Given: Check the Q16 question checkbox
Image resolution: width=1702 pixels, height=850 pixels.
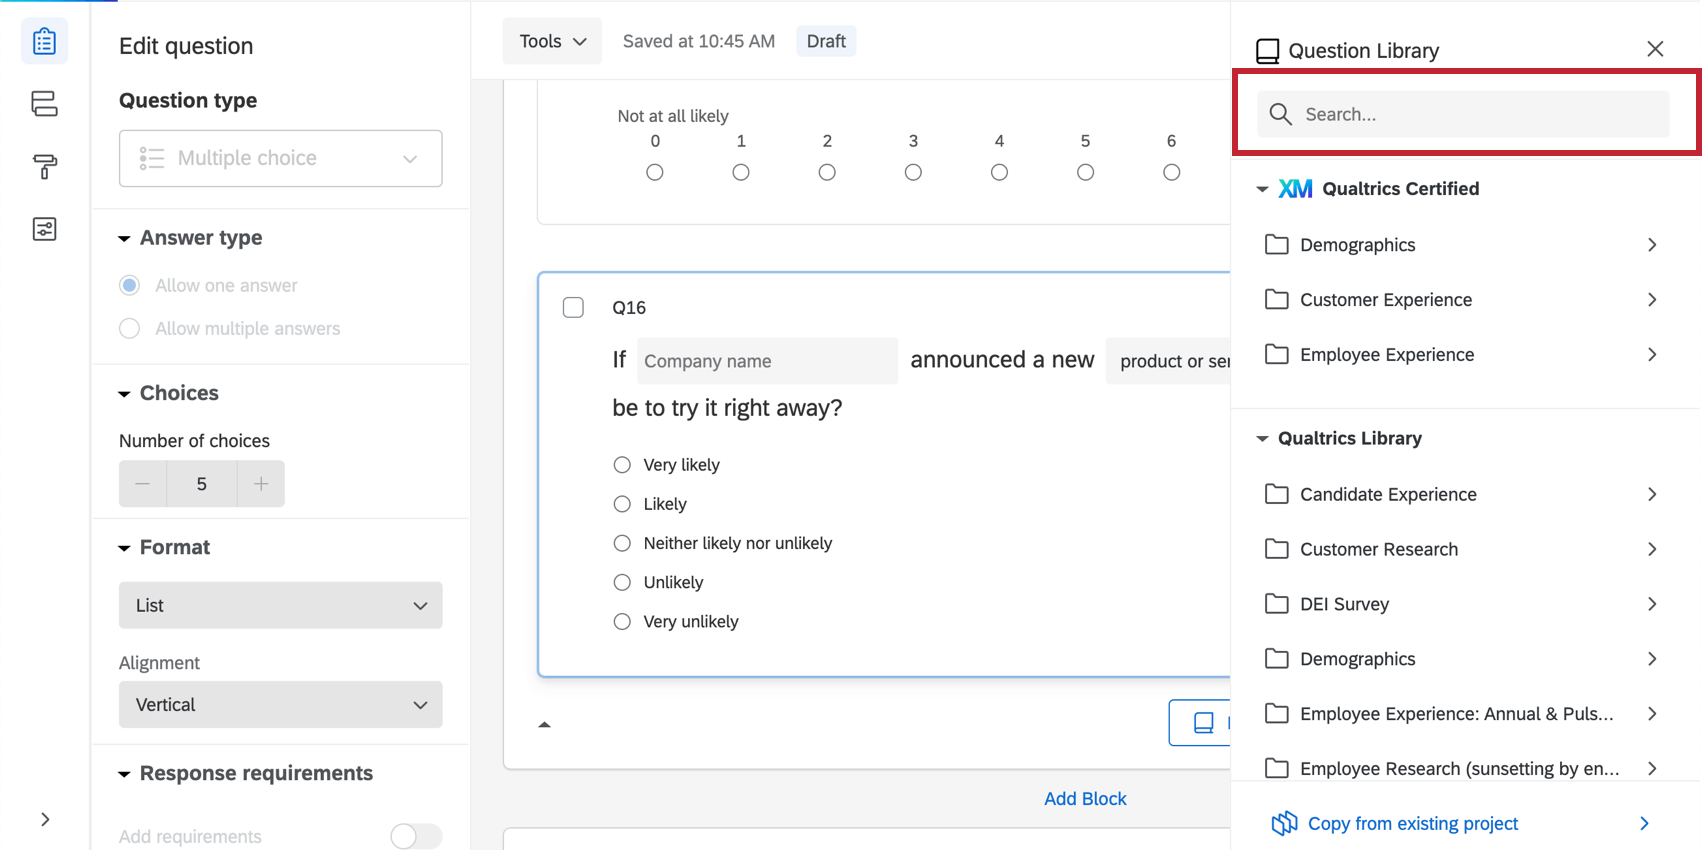Looking at the screenshot, I should (573, 307).
